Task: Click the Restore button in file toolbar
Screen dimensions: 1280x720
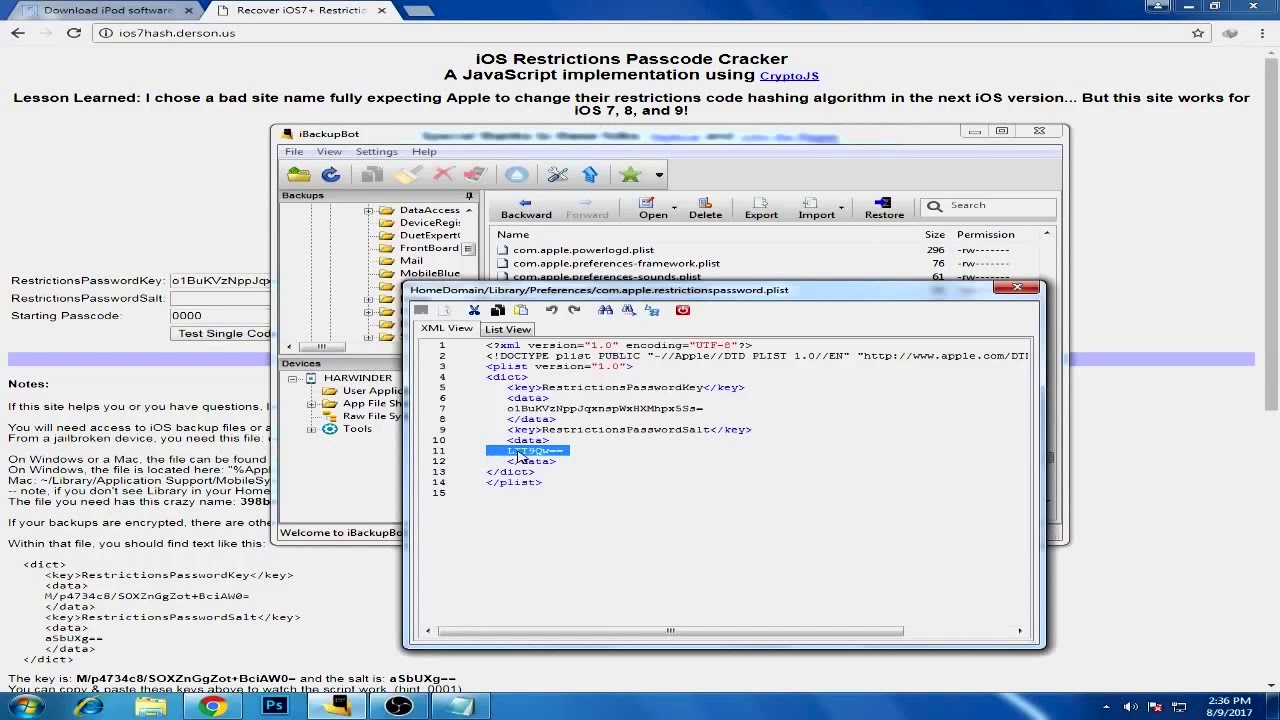Action: pyautogui.click(x=884, y=209)
